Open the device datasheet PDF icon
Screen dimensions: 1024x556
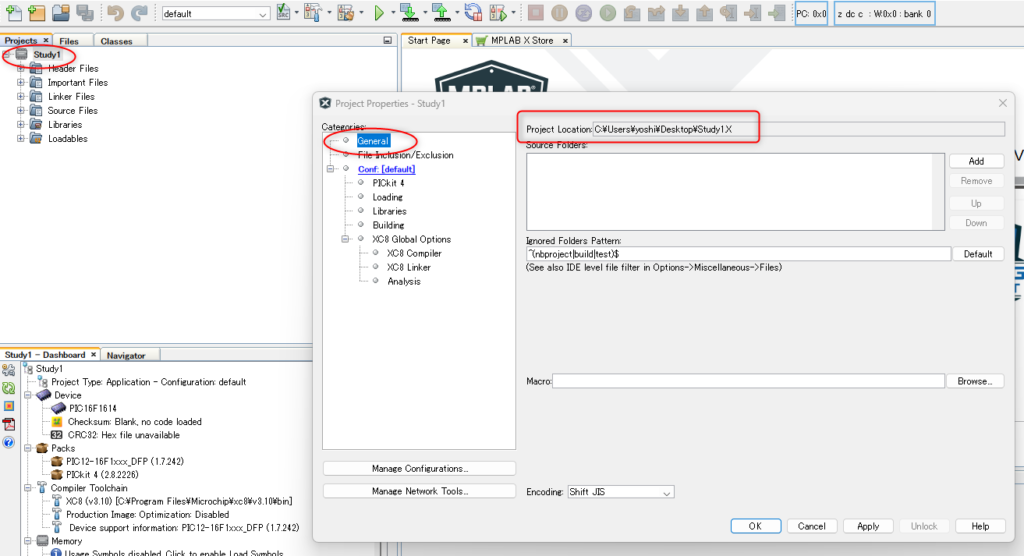(x=9, y=424)
